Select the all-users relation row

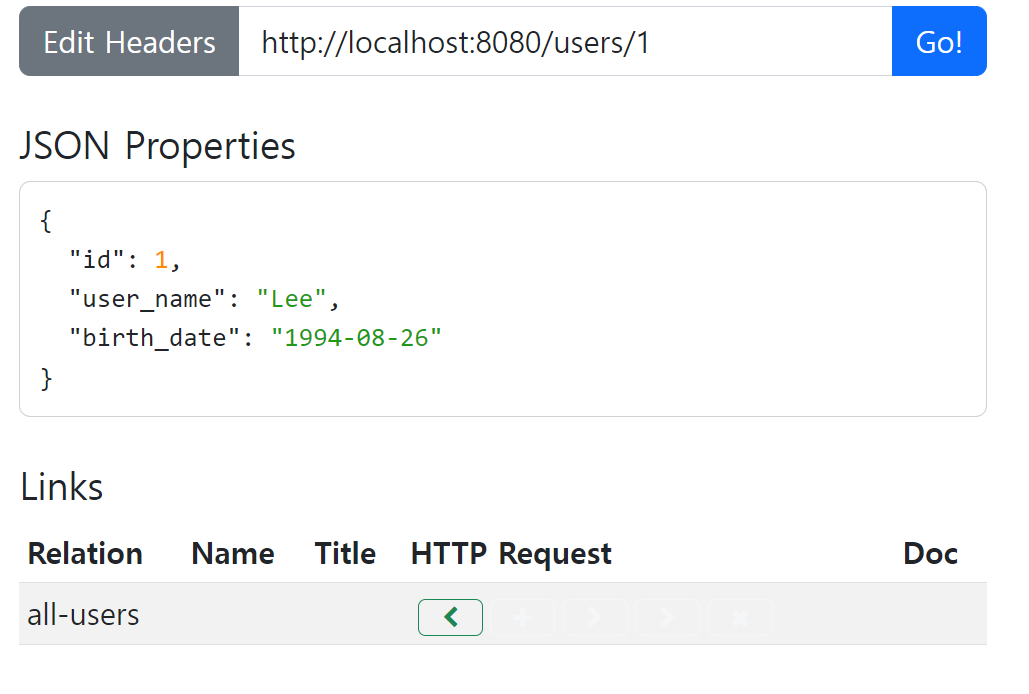[83, 614]
